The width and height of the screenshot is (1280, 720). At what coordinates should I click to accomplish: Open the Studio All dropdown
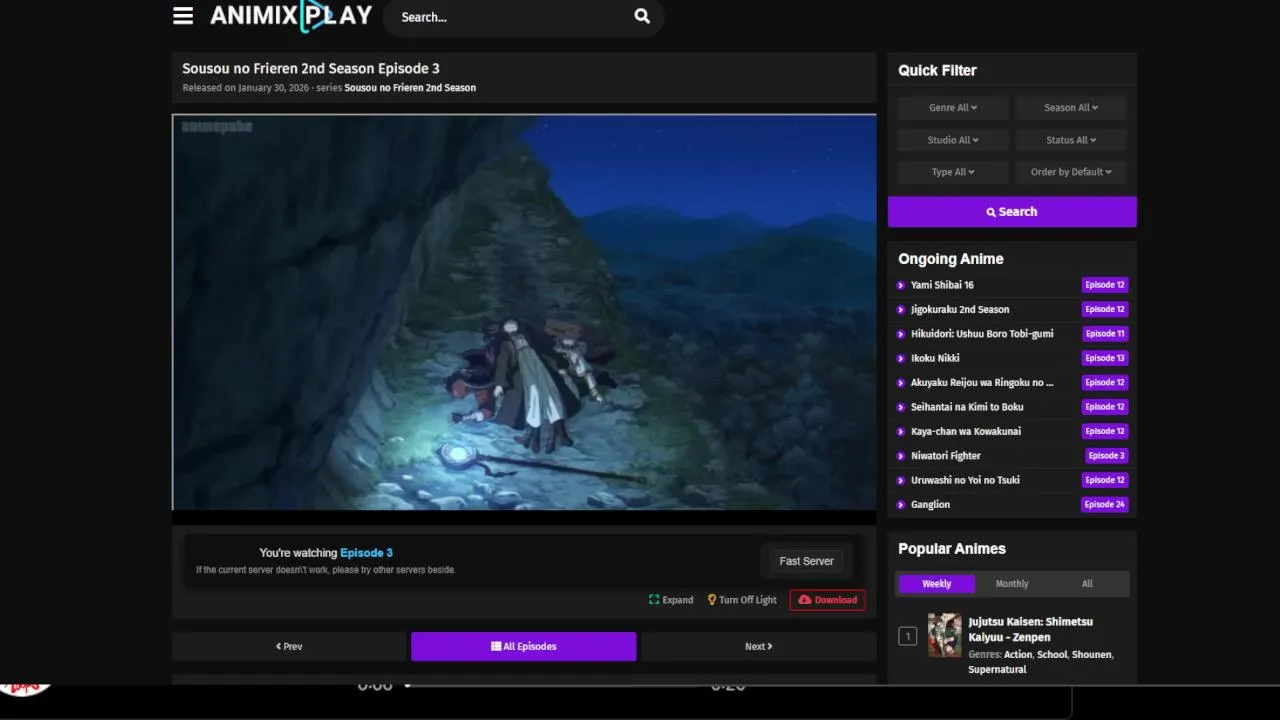pyautogui.click(x=953, y=140)
